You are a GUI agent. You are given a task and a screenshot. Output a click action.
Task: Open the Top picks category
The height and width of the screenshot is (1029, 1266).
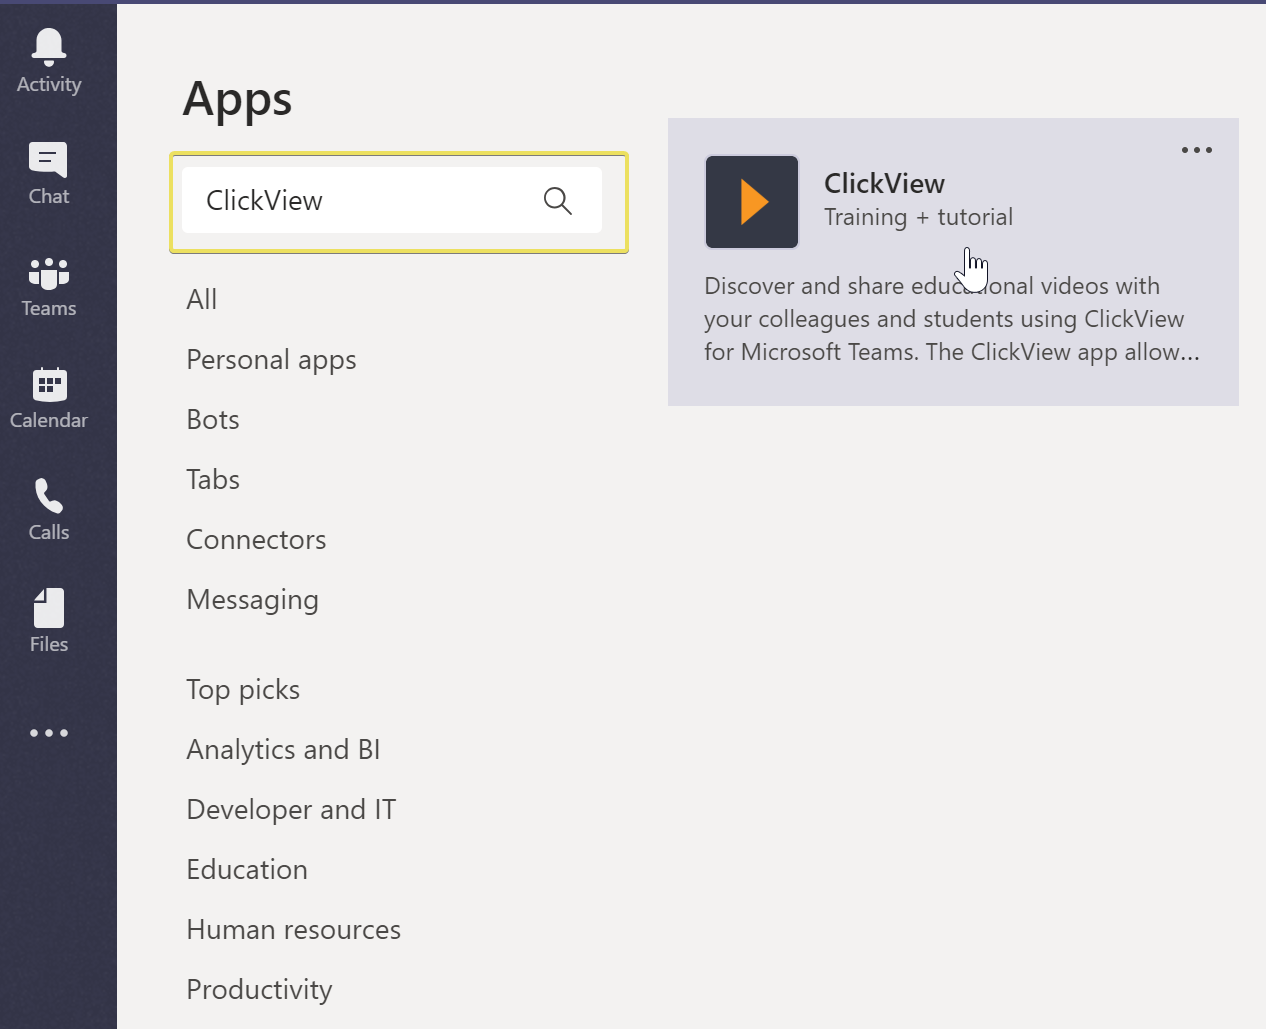[243, 690]
